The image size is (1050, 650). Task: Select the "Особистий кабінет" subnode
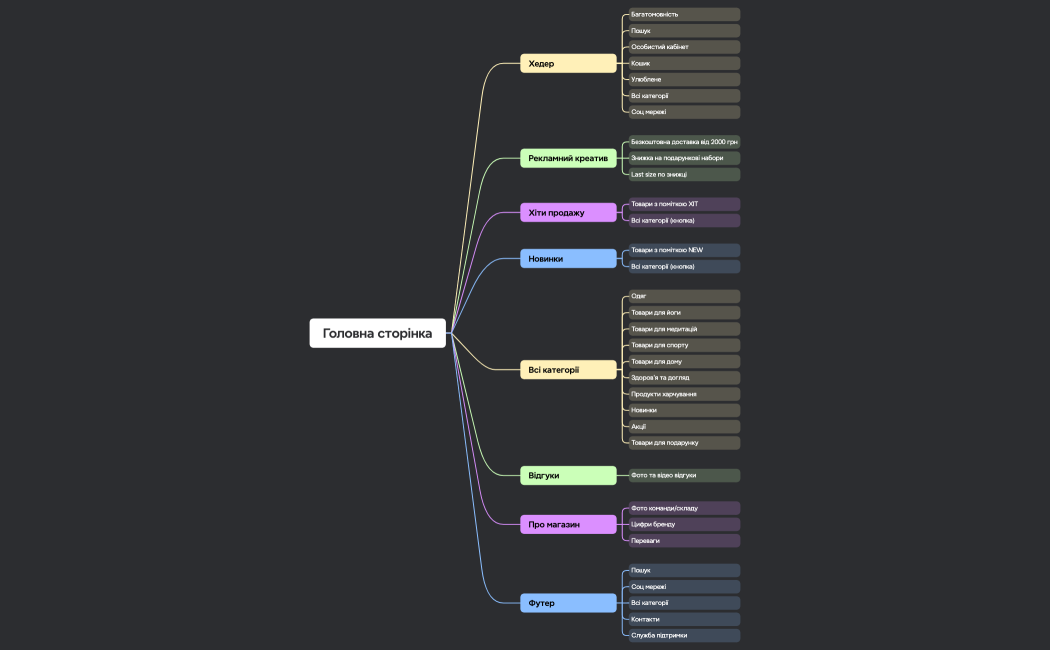pyautogui.click(x=684, y=47)
